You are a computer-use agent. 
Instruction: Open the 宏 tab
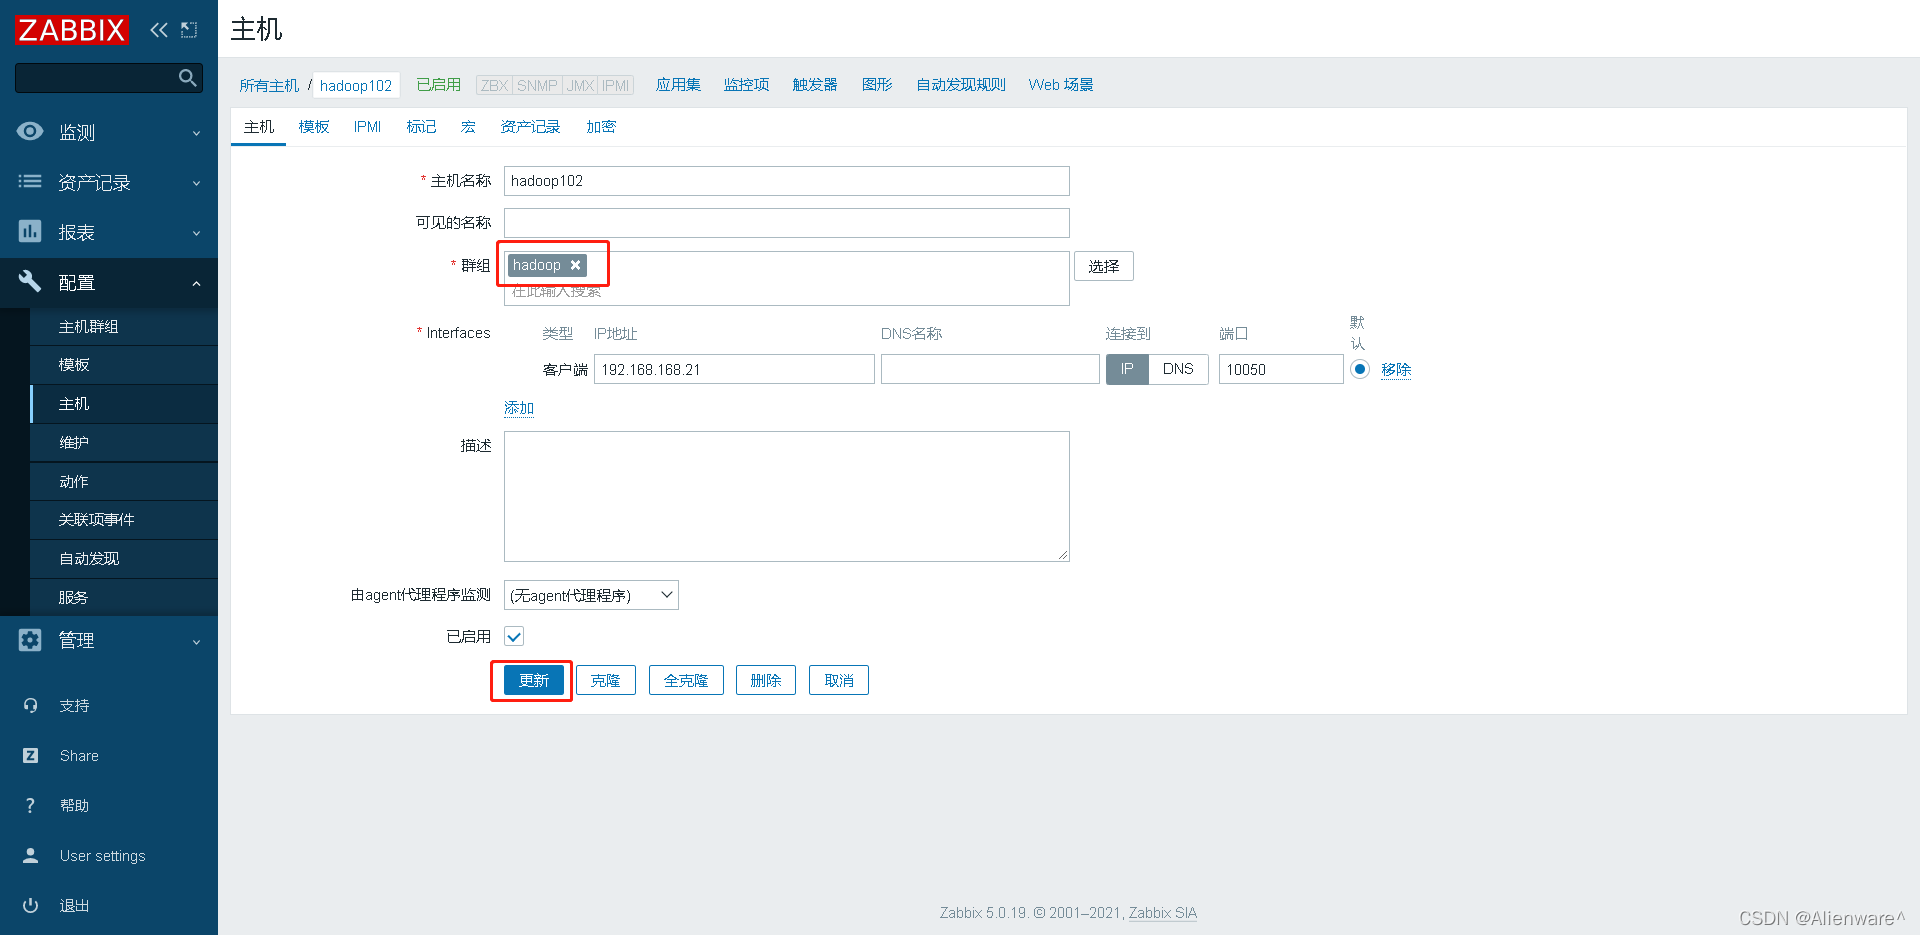click(x=468, y=127)
